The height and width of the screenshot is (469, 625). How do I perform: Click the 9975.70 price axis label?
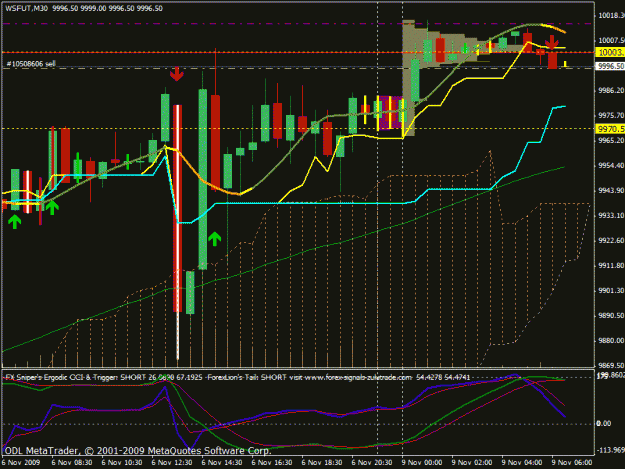coord(611,115)
